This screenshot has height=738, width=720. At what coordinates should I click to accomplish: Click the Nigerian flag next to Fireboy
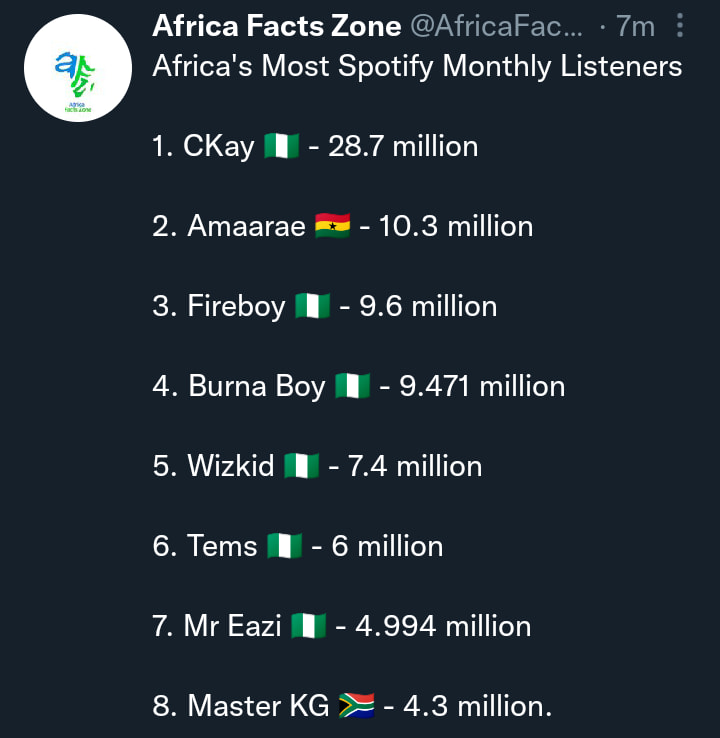[312, 305]
